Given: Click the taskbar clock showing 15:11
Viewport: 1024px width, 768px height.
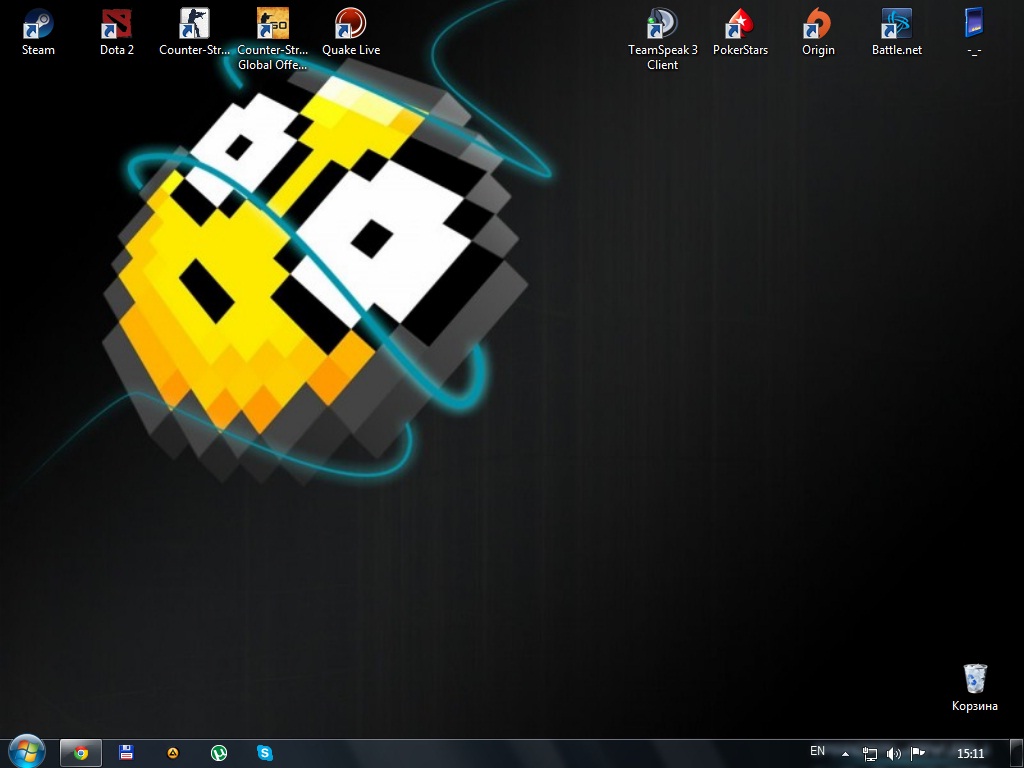Looking at the screenshot, I should tap(970, 753).
